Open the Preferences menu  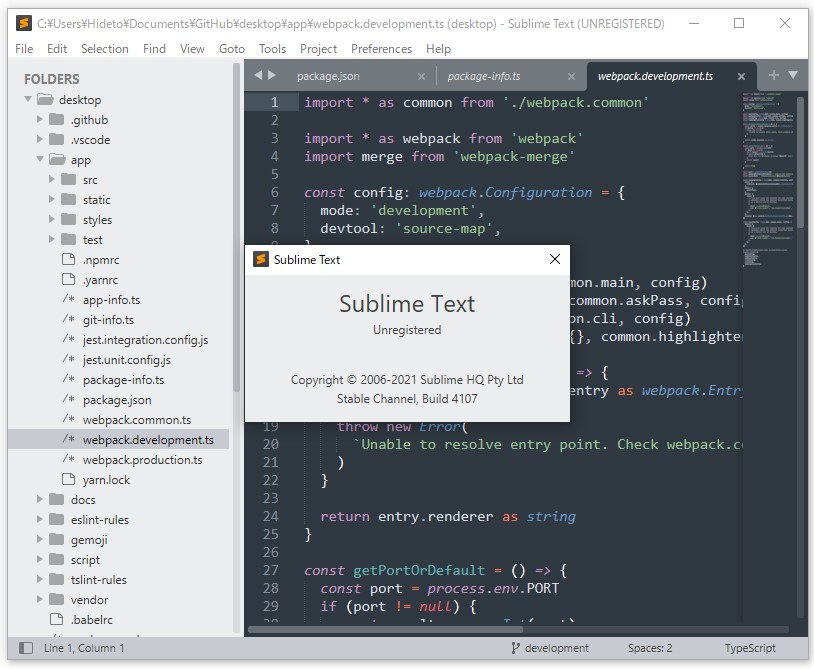tap(379, 48)
